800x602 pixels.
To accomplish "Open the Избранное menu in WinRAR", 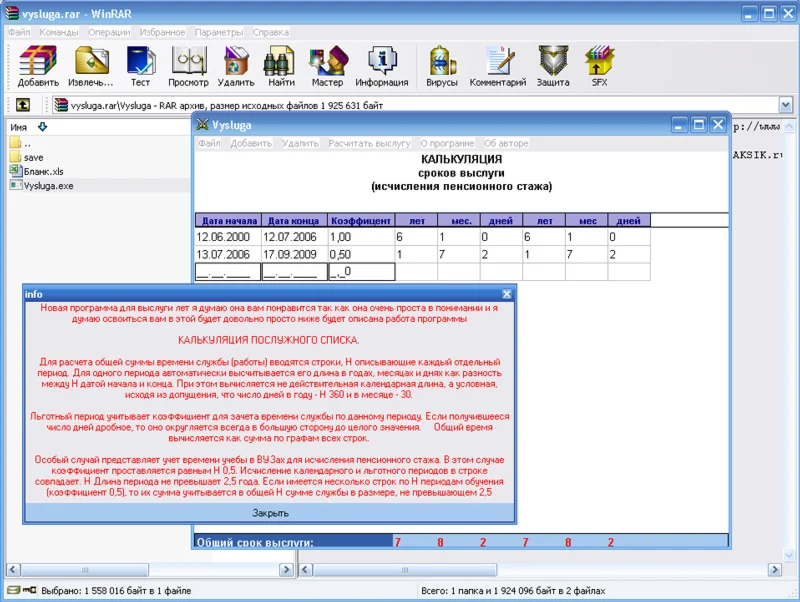I will pyautogui.click(x=161, y=32).
